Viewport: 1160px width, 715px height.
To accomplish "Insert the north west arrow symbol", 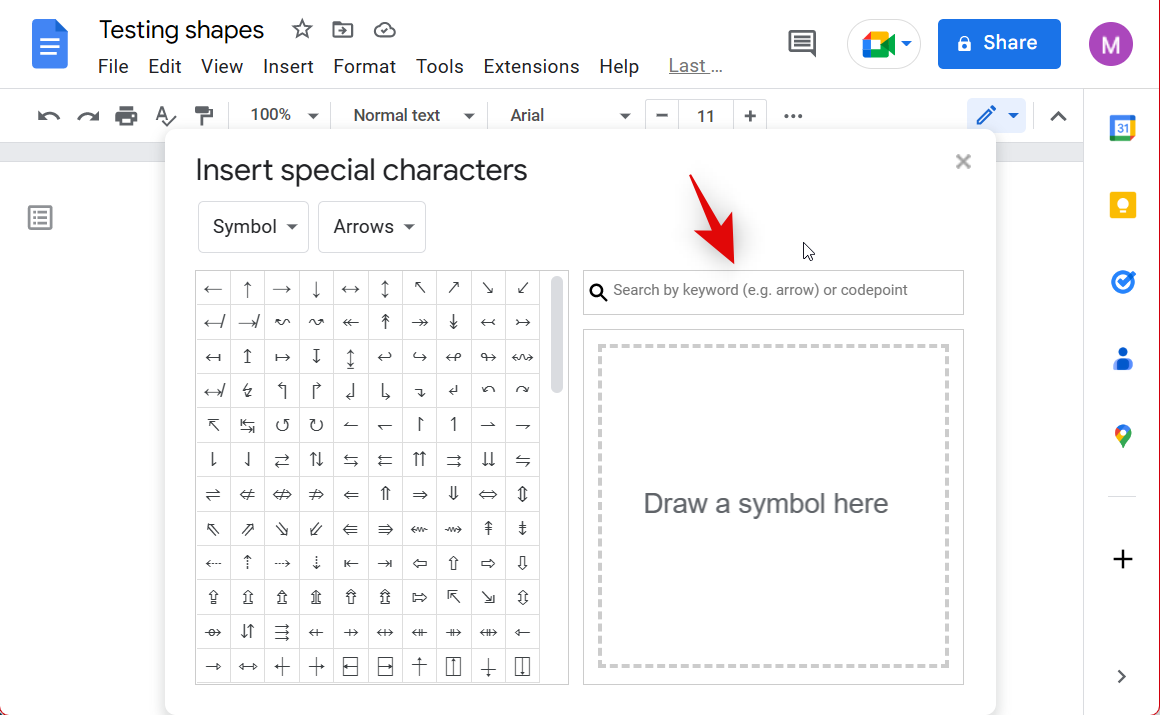I will pyautogui.click(x=419, y=289).
